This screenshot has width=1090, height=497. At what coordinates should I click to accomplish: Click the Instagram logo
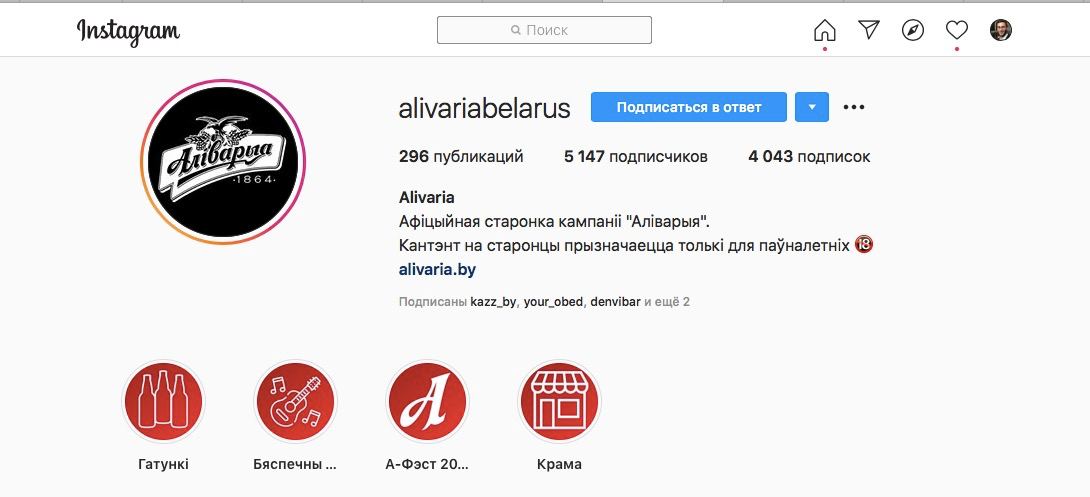coord(128,31)
